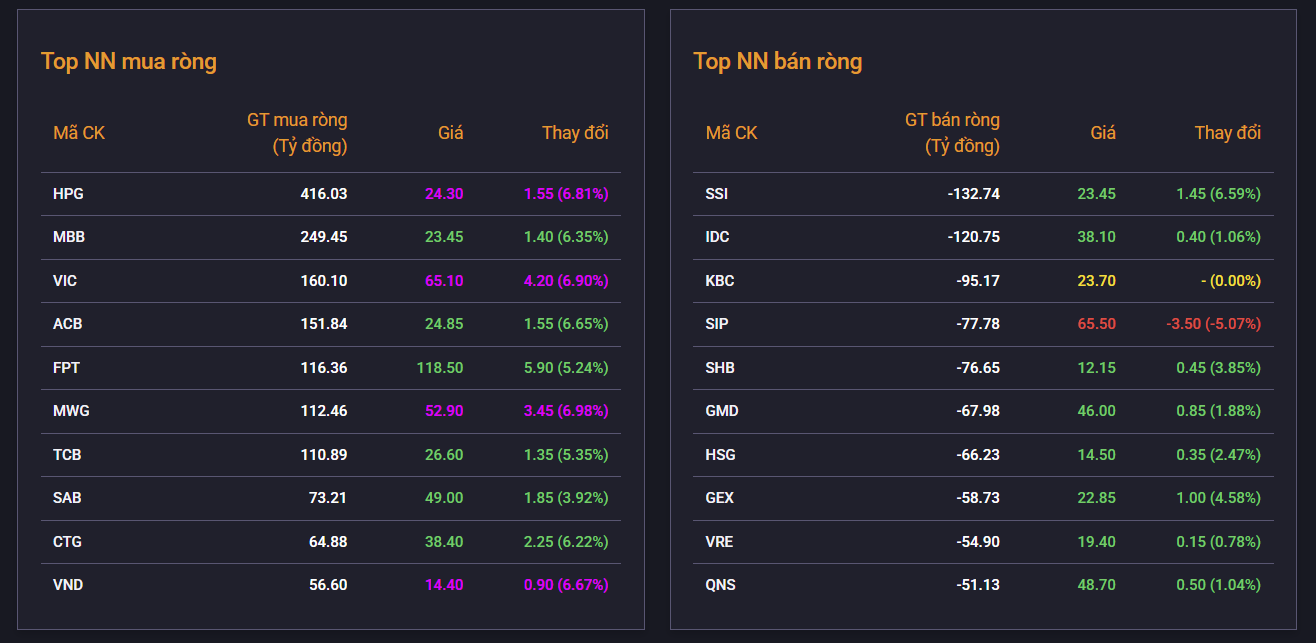Click KBC change - (0.00%)
This screenshot has height=643, width=1316.
point(1231,281)
